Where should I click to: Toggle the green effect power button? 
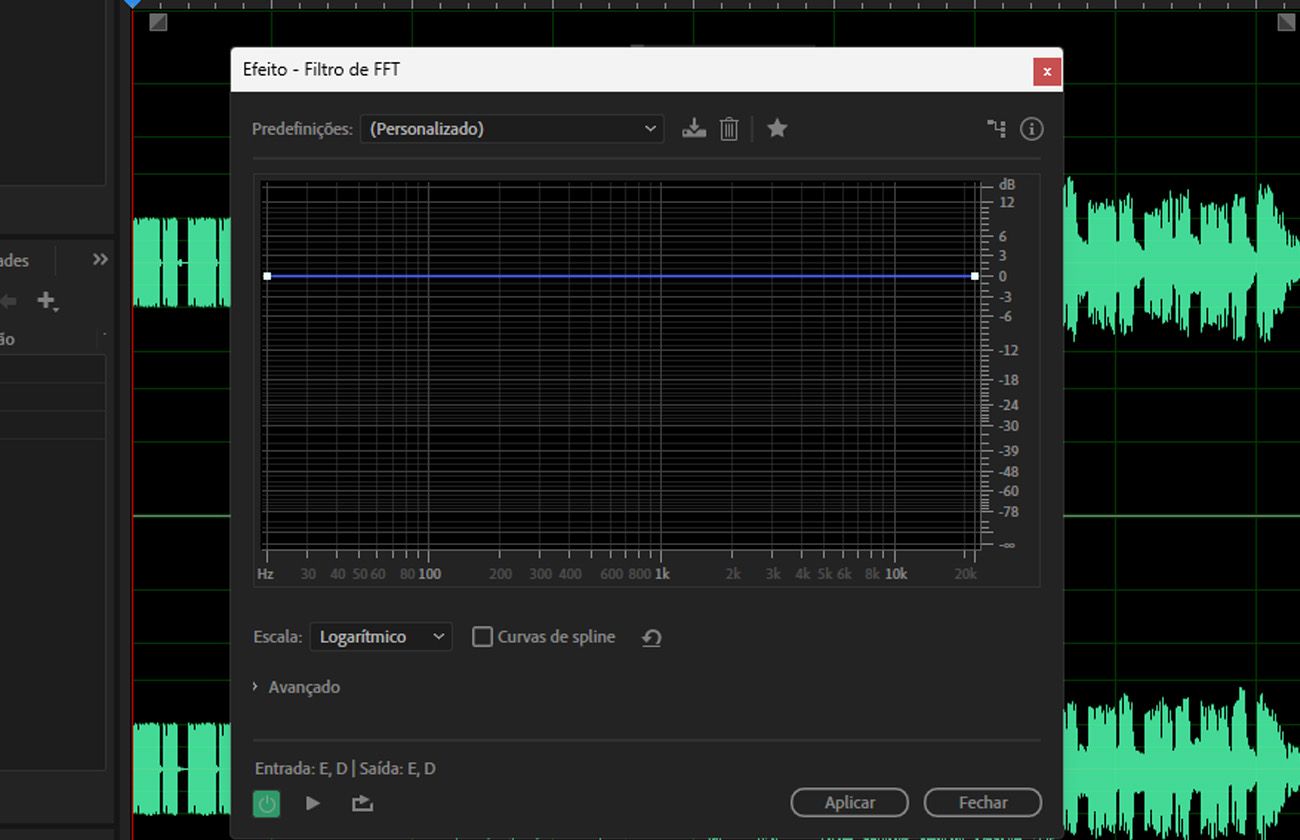tap(266, 803)
